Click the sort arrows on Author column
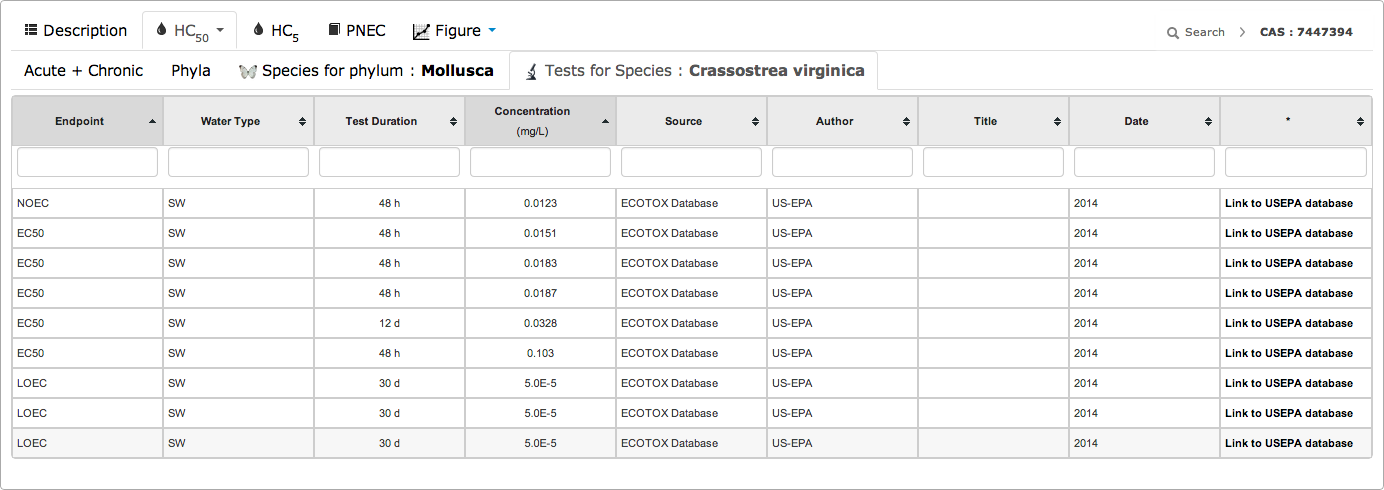The height and width of the screenshot is (490, 1384). [906, 121]
